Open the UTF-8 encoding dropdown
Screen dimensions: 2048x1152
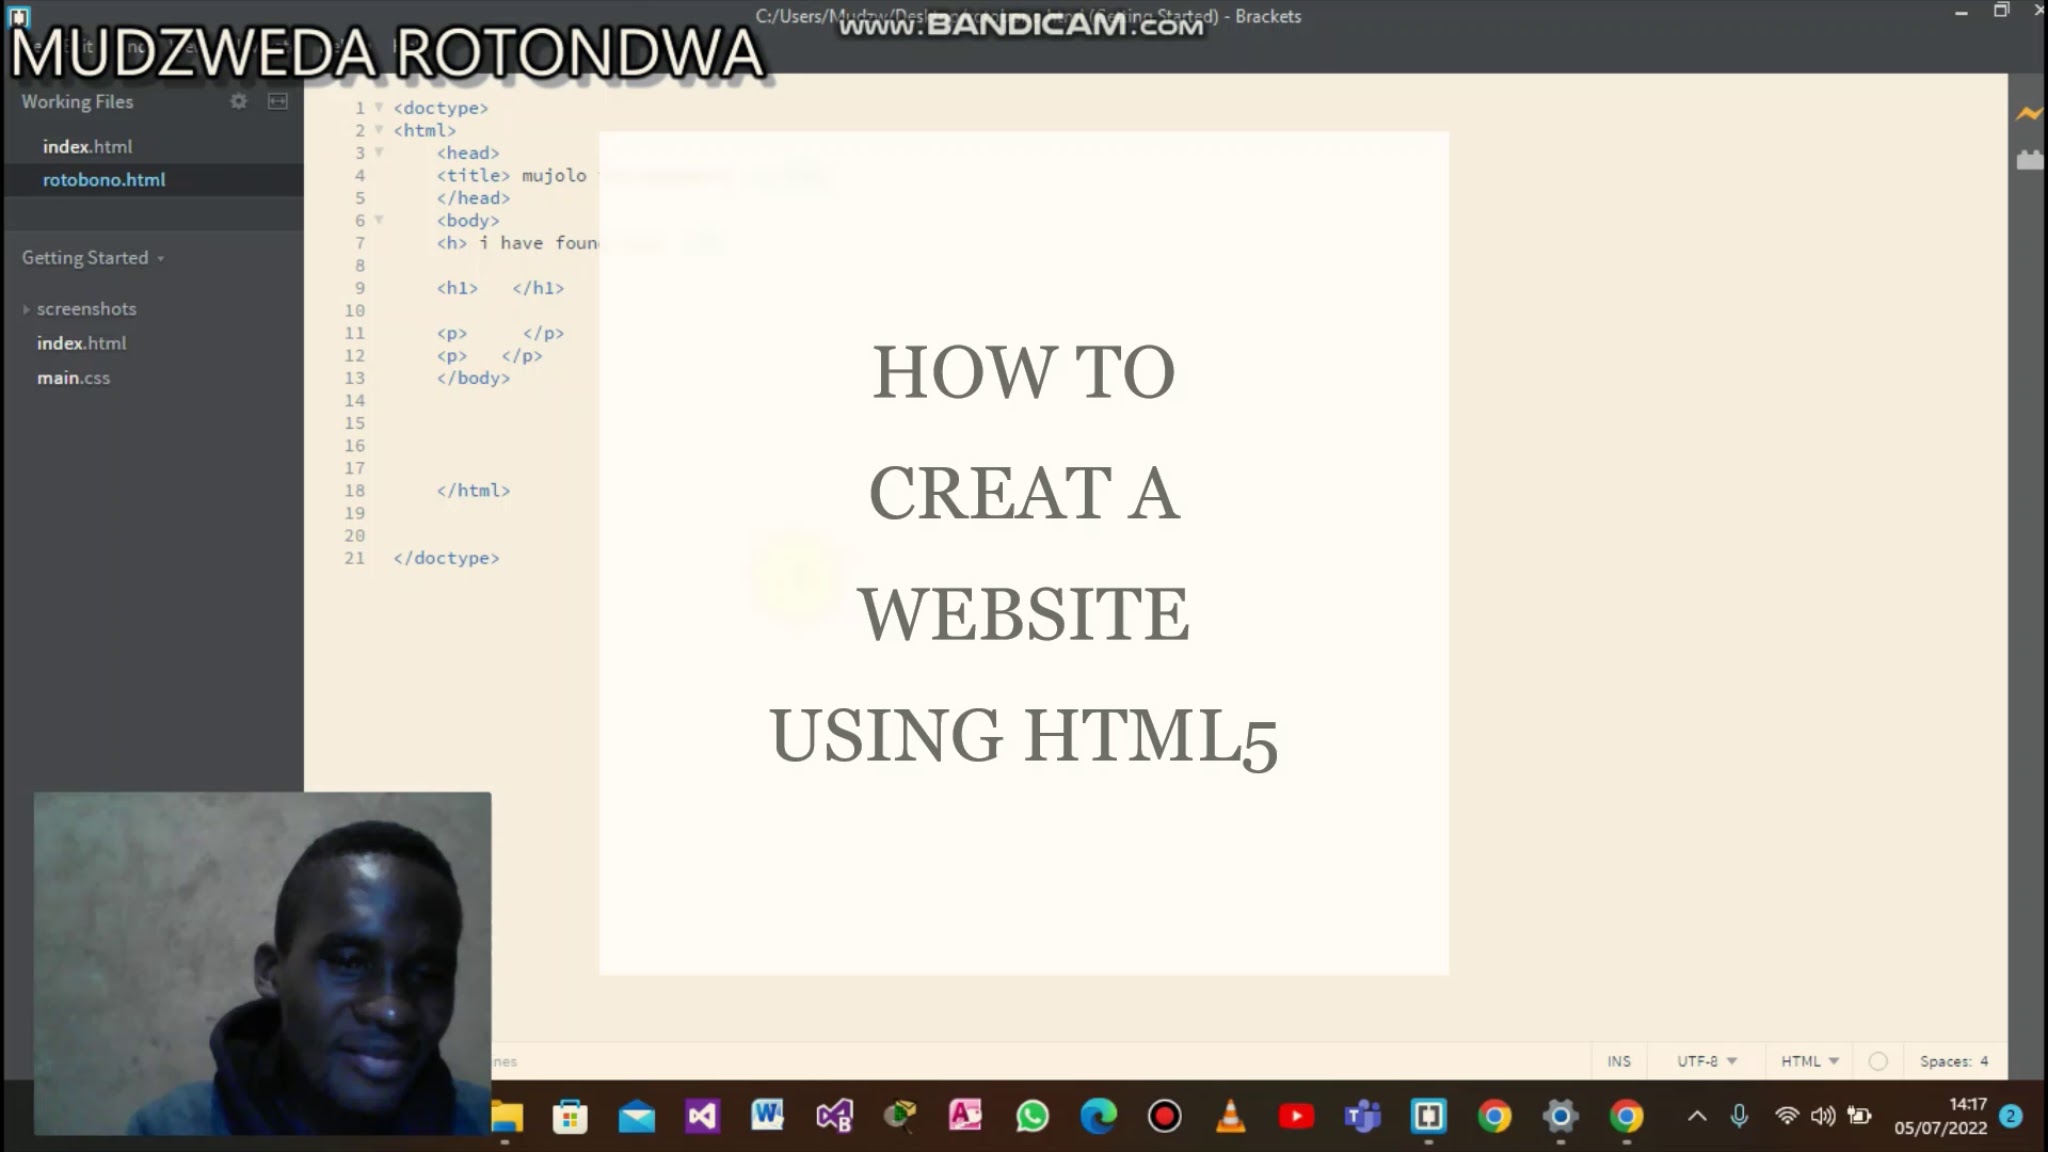point(1706,1061)
